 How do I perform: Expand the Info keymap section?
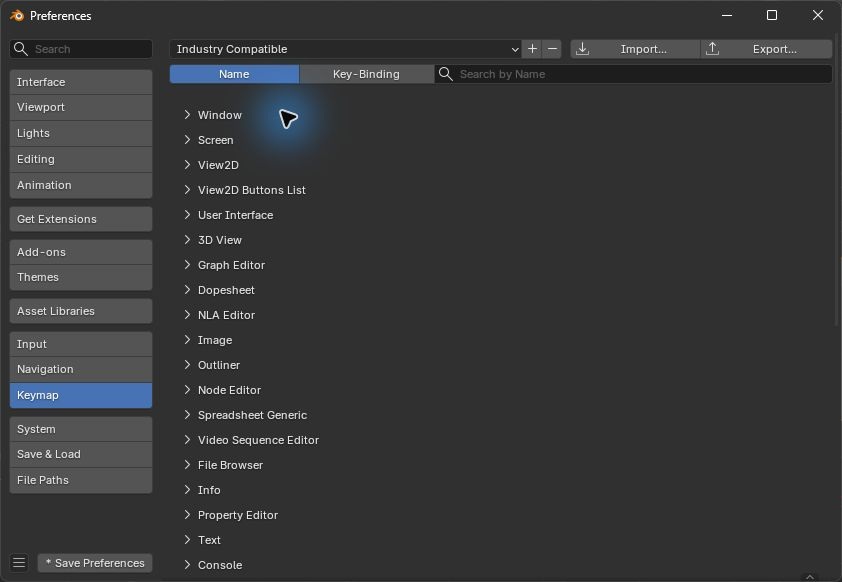(187, 490)
